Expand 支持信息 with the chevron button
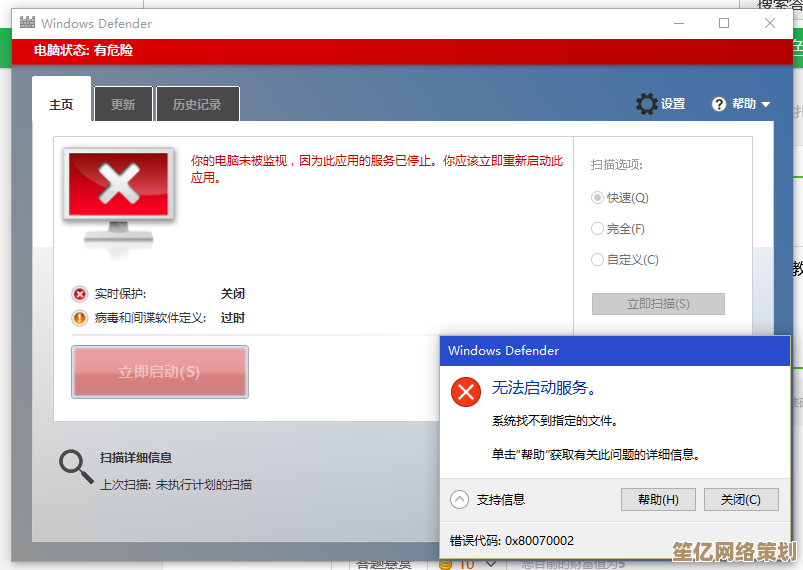 459,499
